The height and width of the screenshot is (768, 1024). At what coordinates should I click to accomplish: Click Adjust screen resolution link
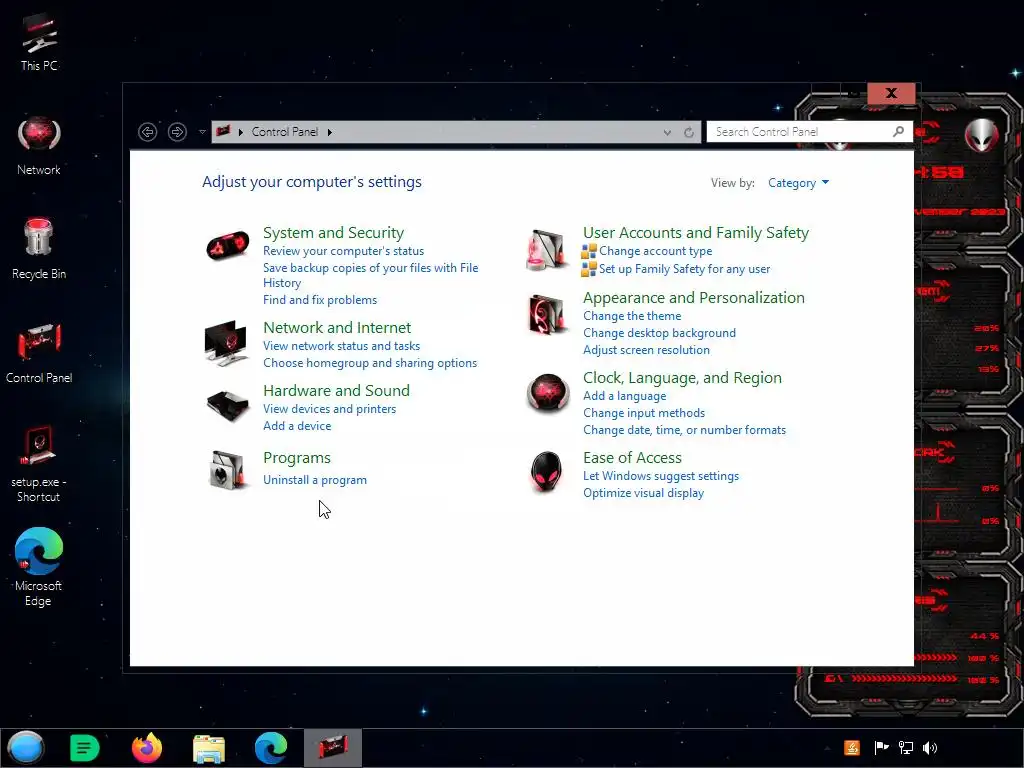pos(646,350)
